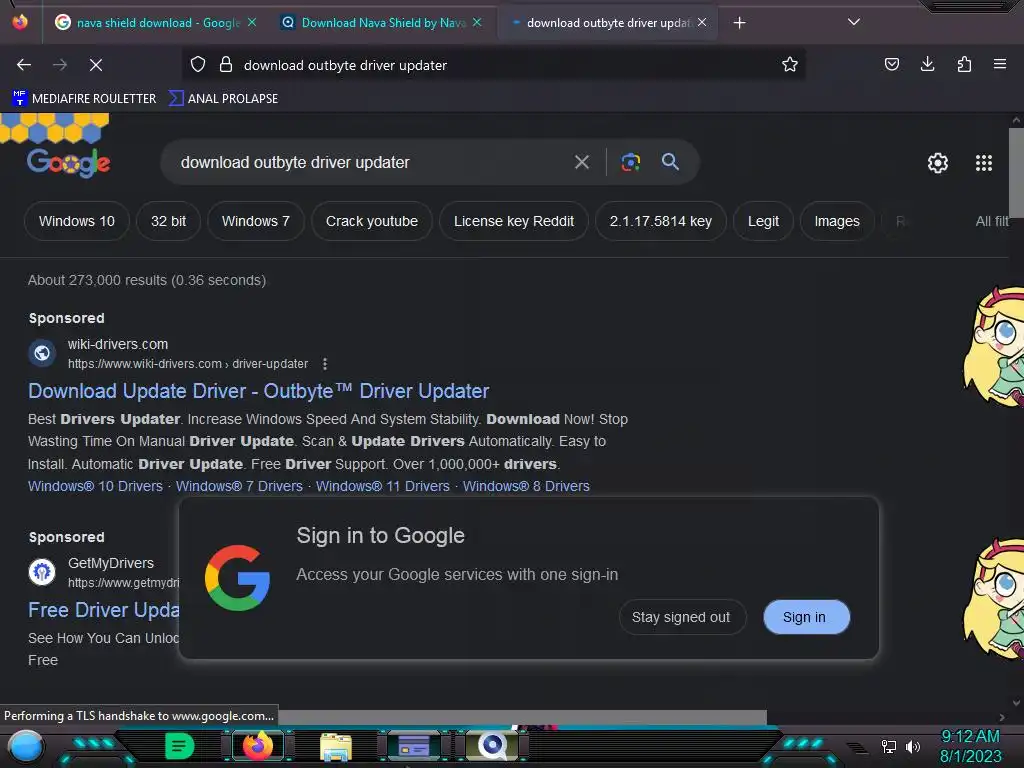
Task: Apply the Windows 7 filter chip
Action: [255, 221]
